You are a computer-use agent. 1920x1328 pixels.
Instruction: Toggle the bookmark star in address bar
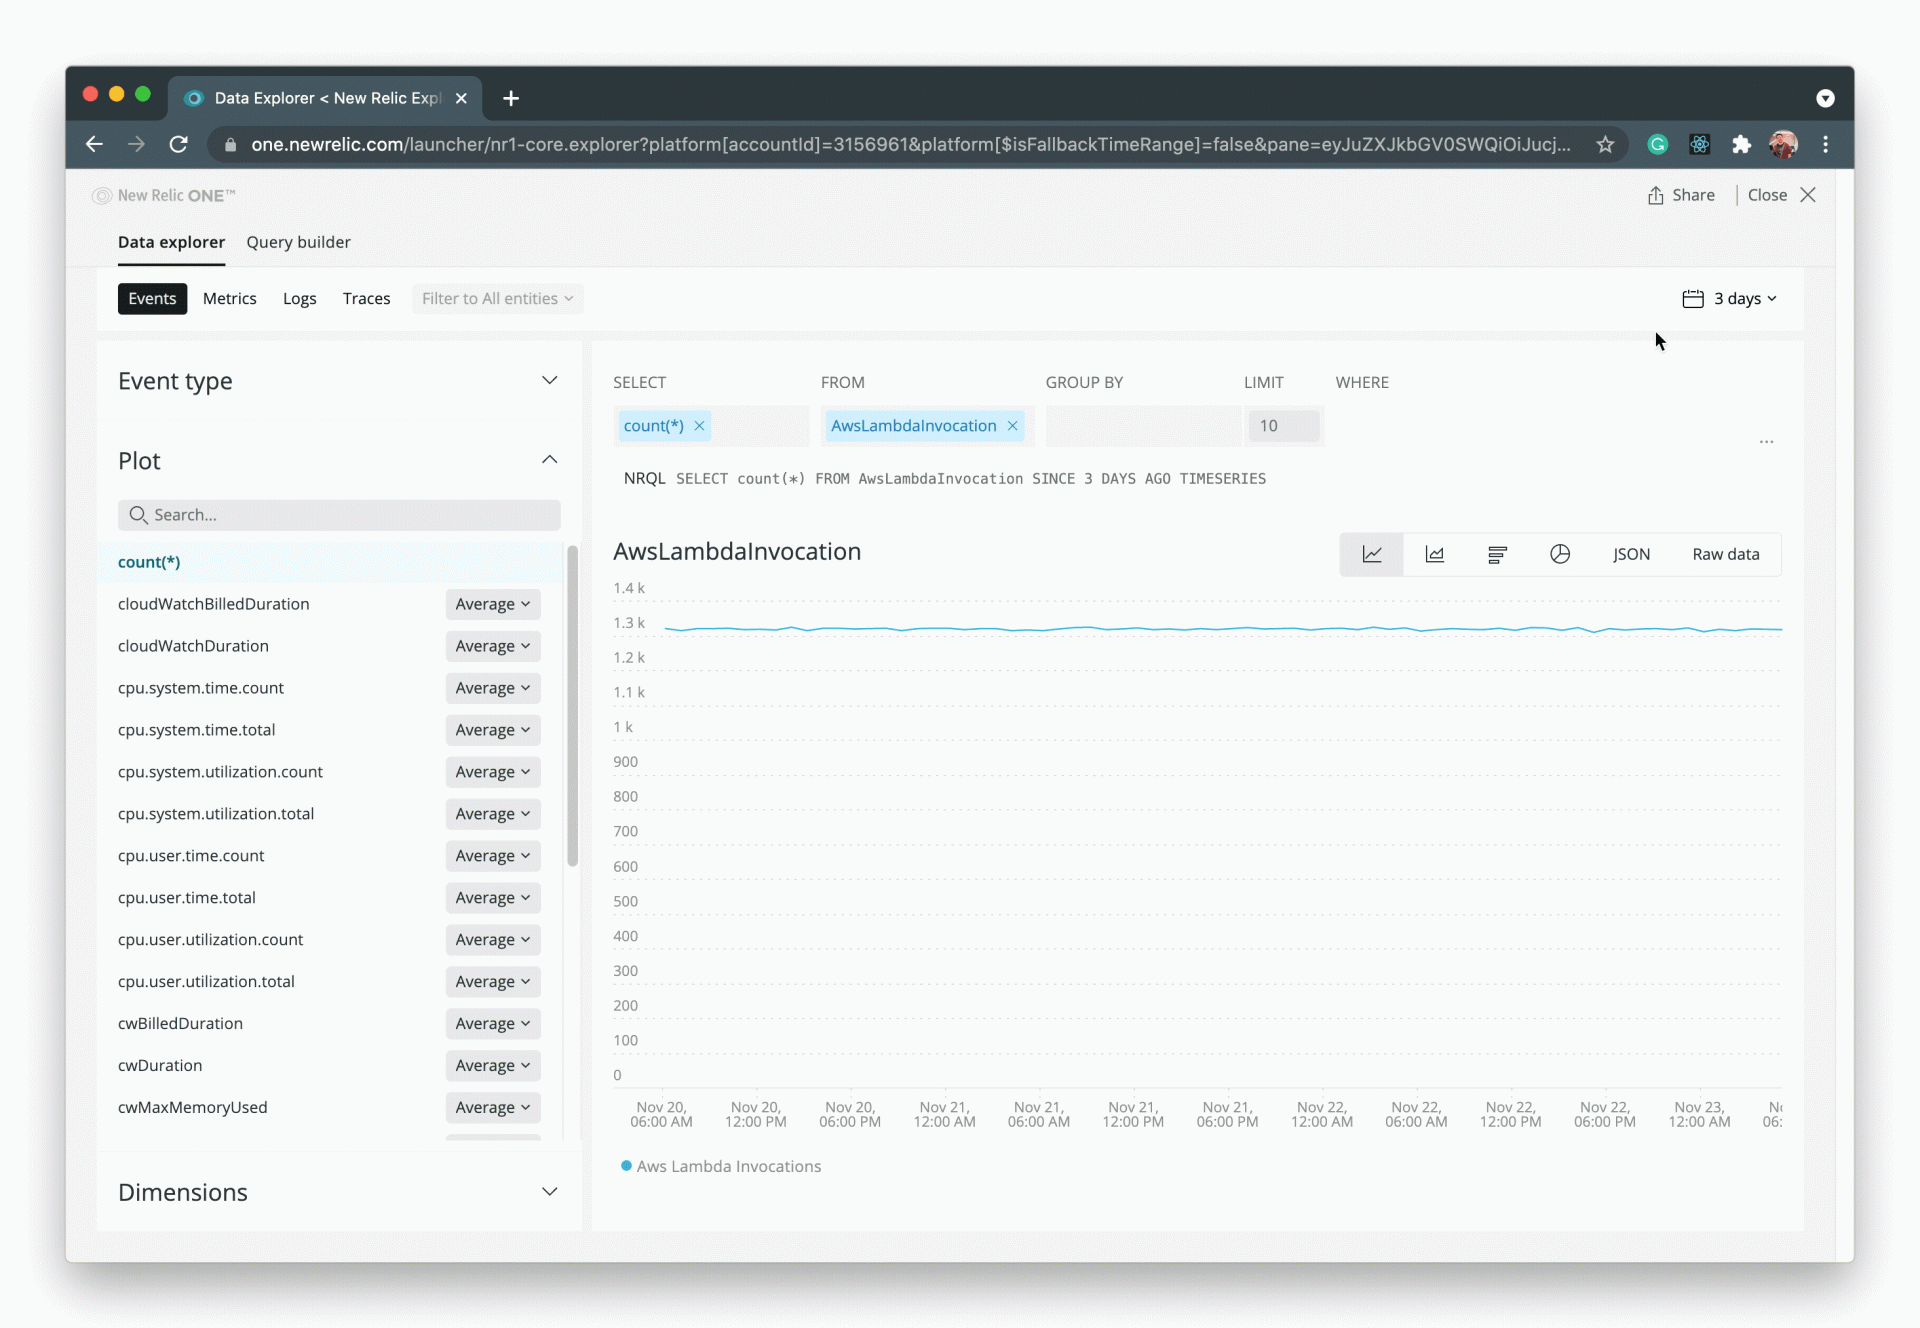(x=1605, y=144)
